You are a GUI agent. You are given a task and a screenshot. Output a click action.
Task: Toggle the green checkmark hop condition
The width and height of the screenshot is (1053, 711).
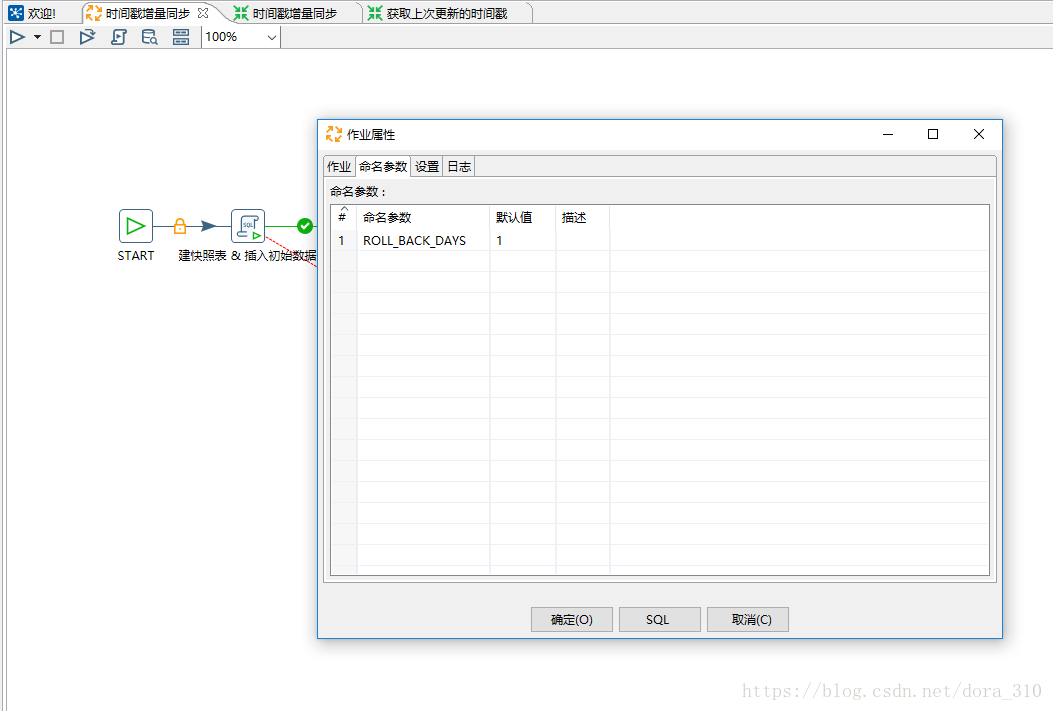click(x=305, y=226)
